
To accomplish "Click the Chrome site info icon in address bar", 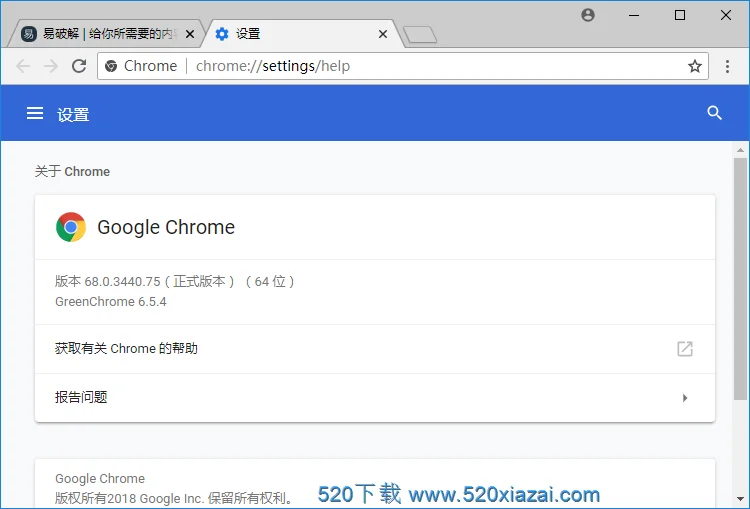I will tap(111, 66).
